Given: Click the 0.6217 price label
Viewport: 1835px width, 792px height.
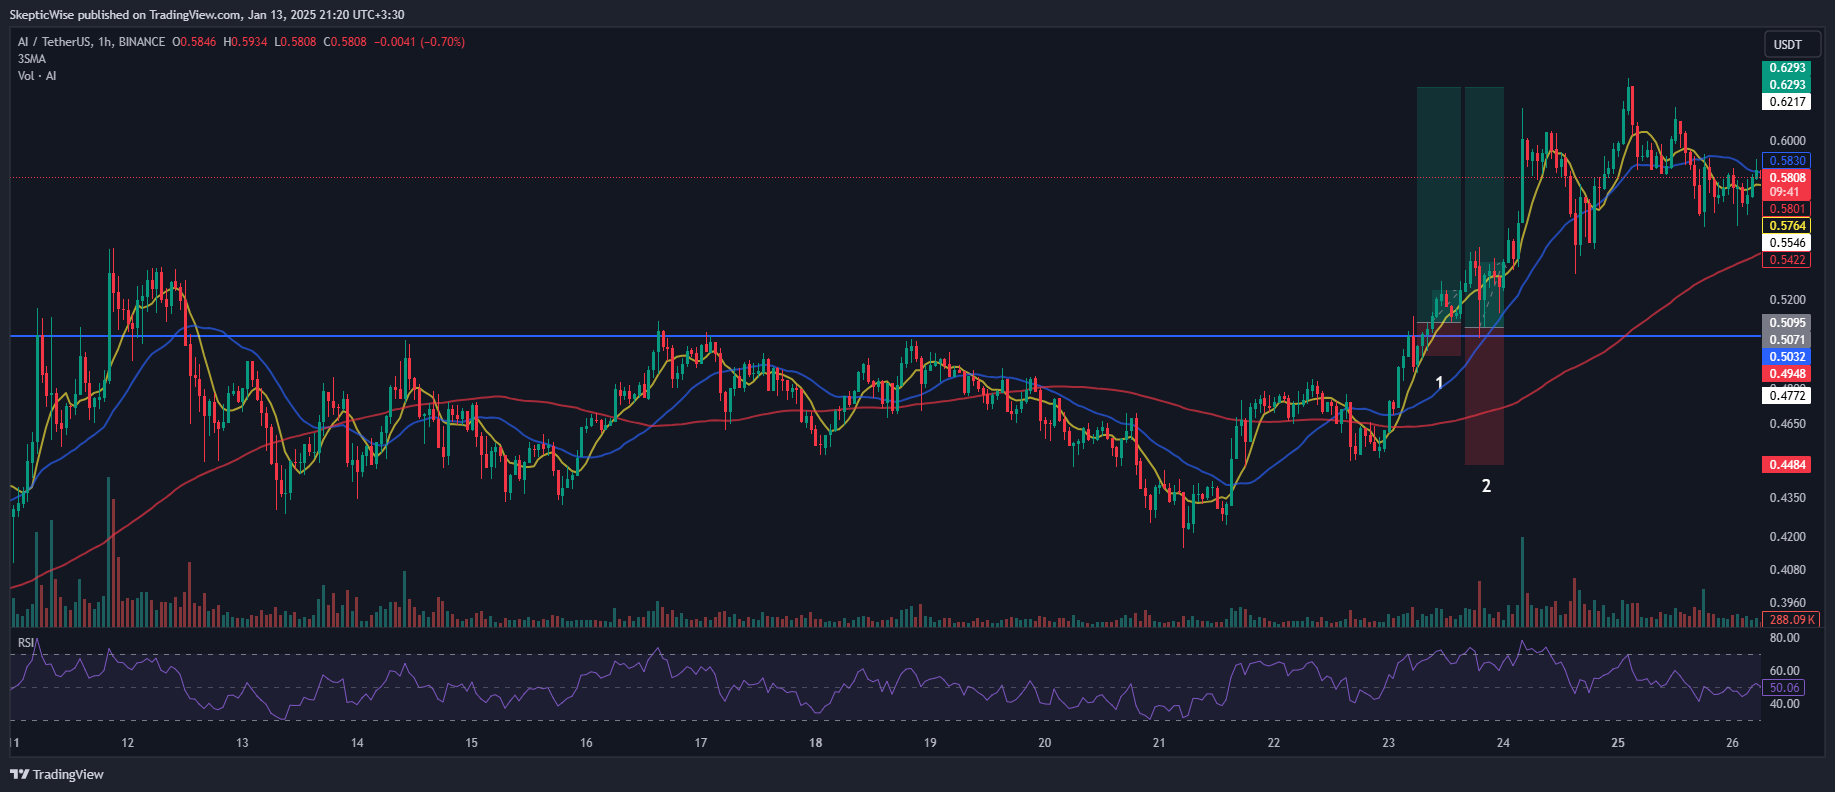Looking at the screenshot, I should (x=1787, y=102).
